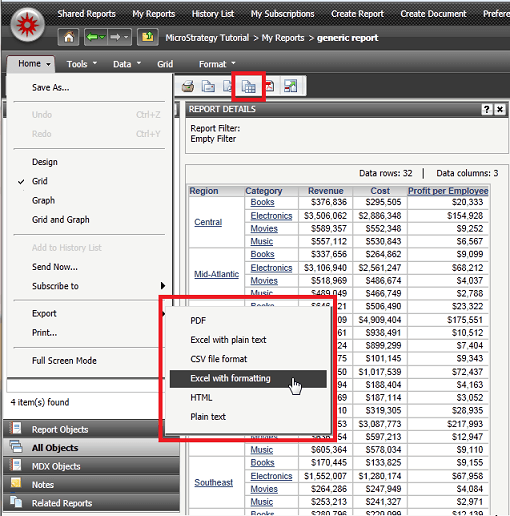
Task: Open the MDX Objects panel
Action: point(92,466)
